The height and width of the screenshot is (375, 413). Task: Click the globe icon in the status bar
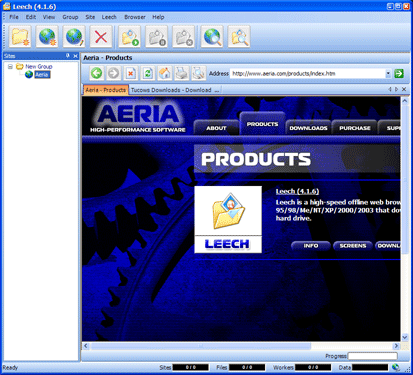coord(396,367)
